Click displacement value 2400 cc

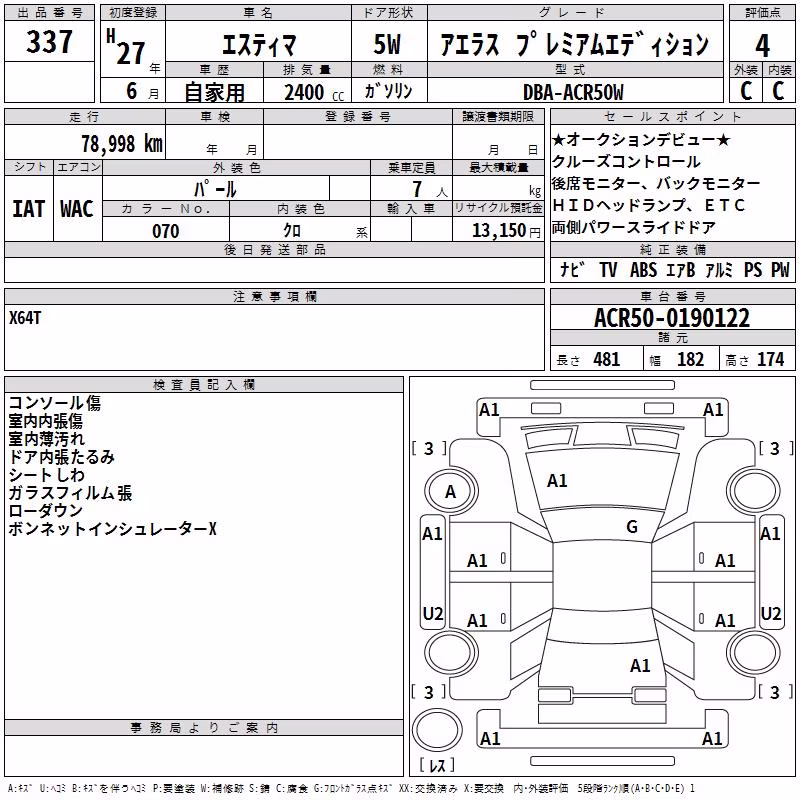(314, 92)
